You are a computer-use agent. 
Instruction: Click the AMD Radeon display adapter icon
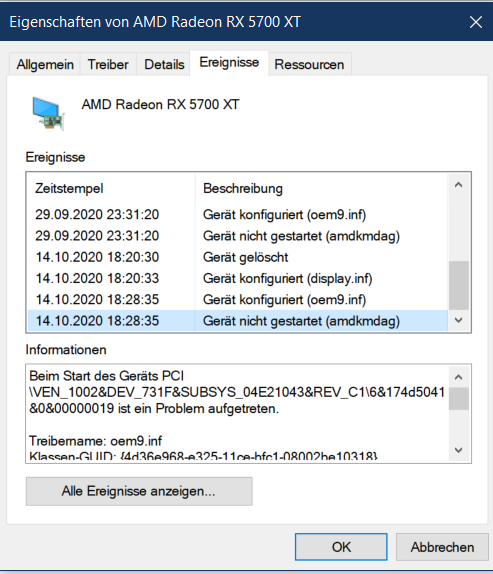(48, 113)
